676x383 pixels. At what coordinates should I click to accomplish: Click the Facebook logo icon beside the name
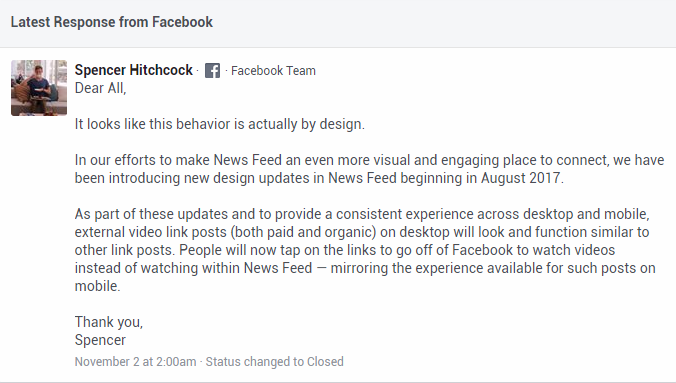pyautogui.click(x=212, y=70)
